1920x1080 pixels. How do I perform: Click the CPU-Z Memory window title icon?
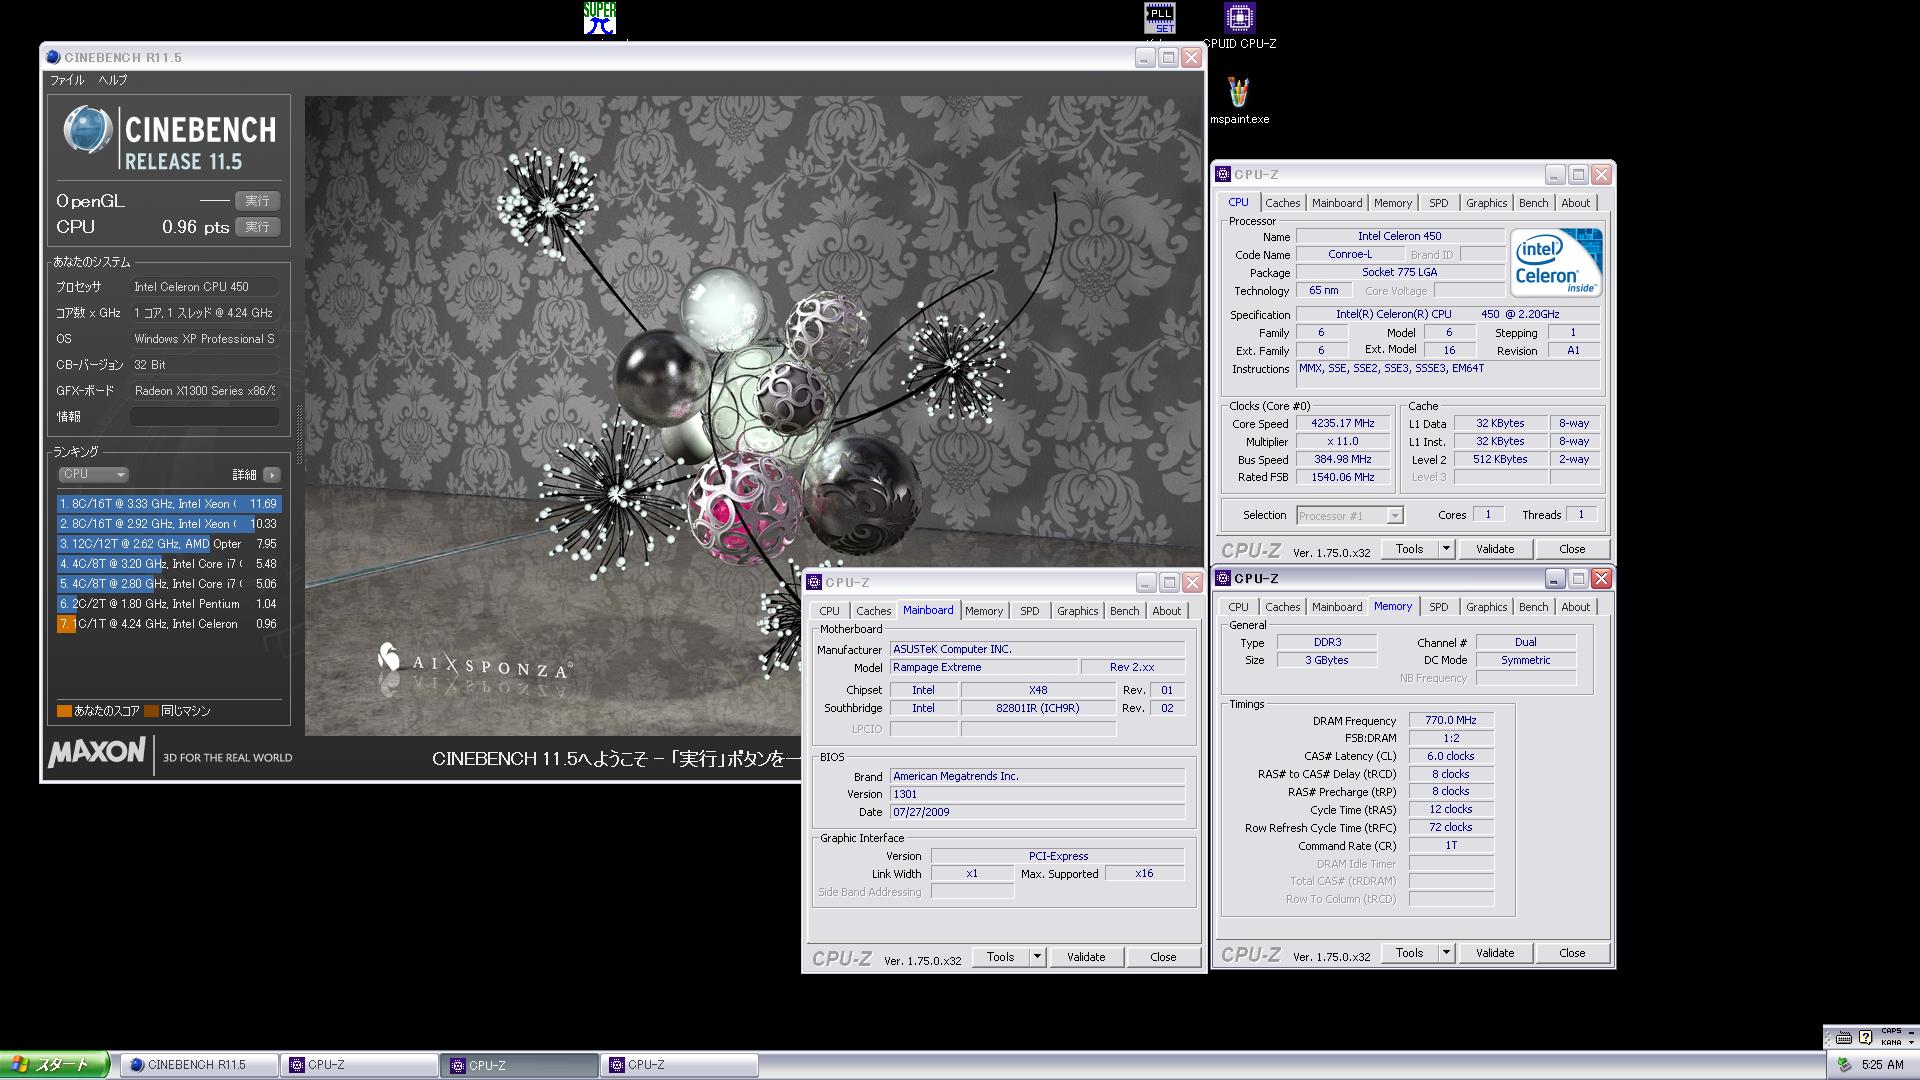[1223, 578]
